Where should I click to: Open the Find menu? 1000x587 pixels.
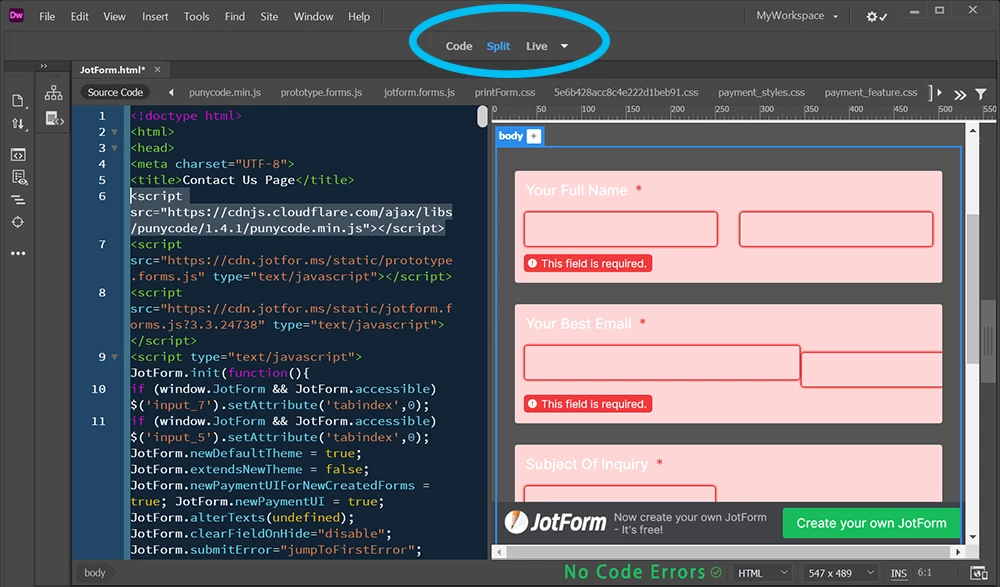(x=235, y=17)
